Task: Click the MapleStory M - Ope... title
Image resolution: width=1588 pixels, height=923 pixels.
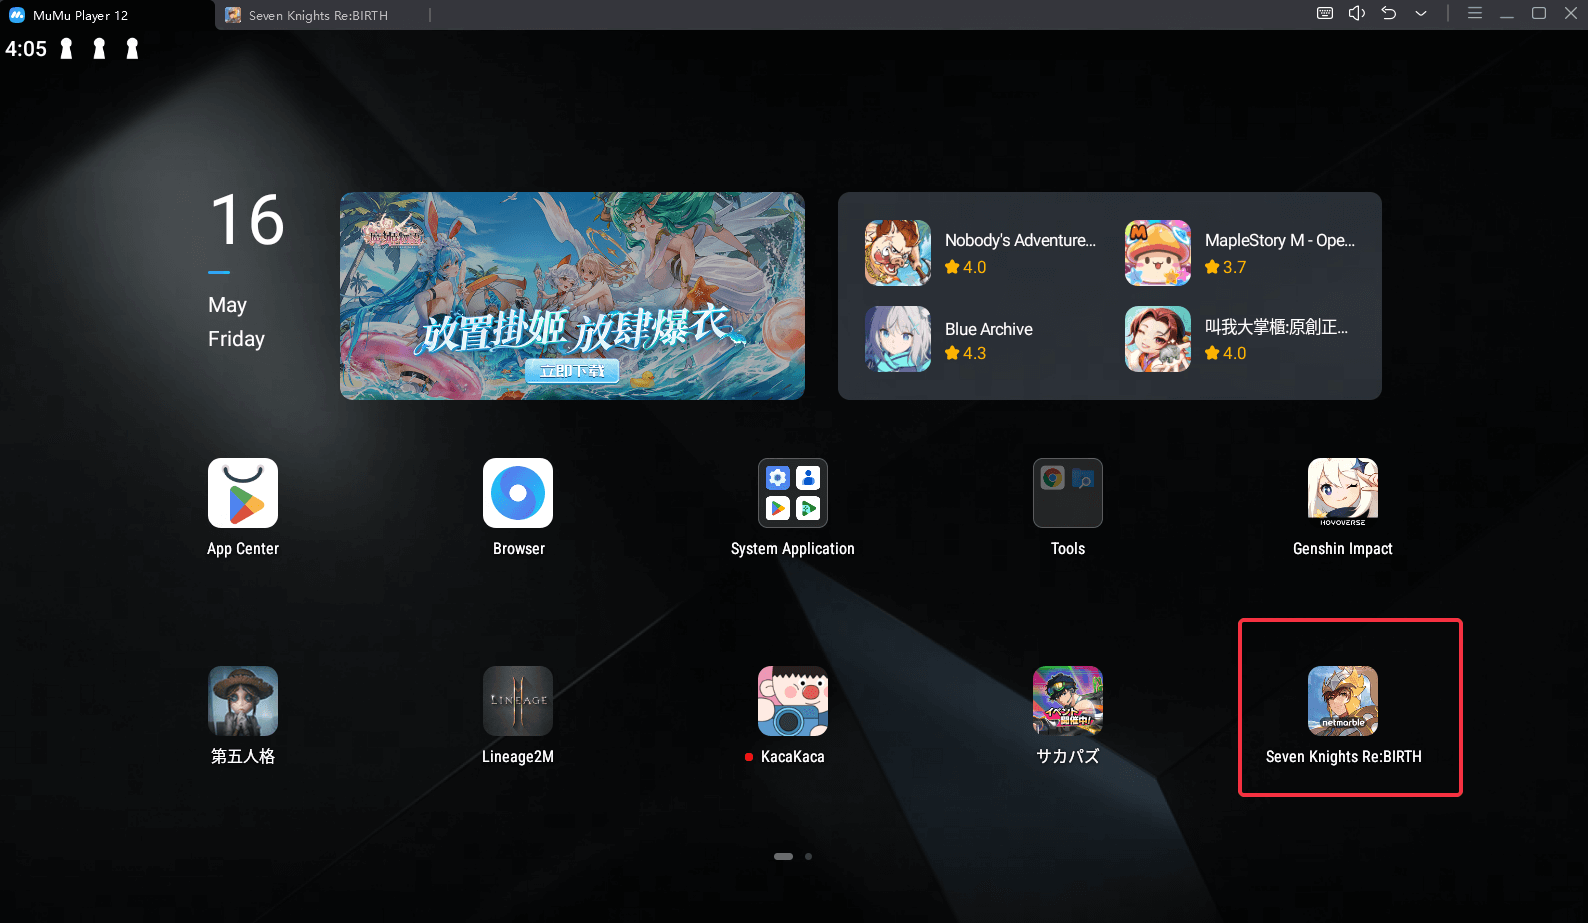Action: pos(1280,240)
